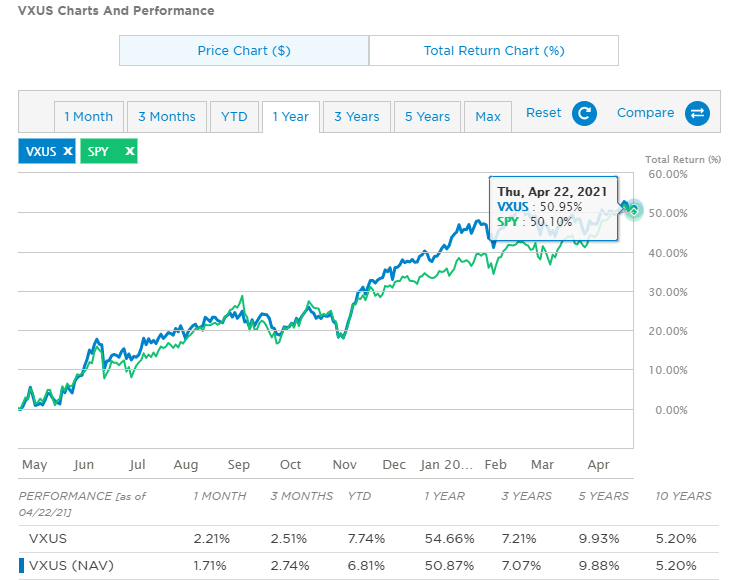Click the circular Reset refresh icon

[584, 113]
